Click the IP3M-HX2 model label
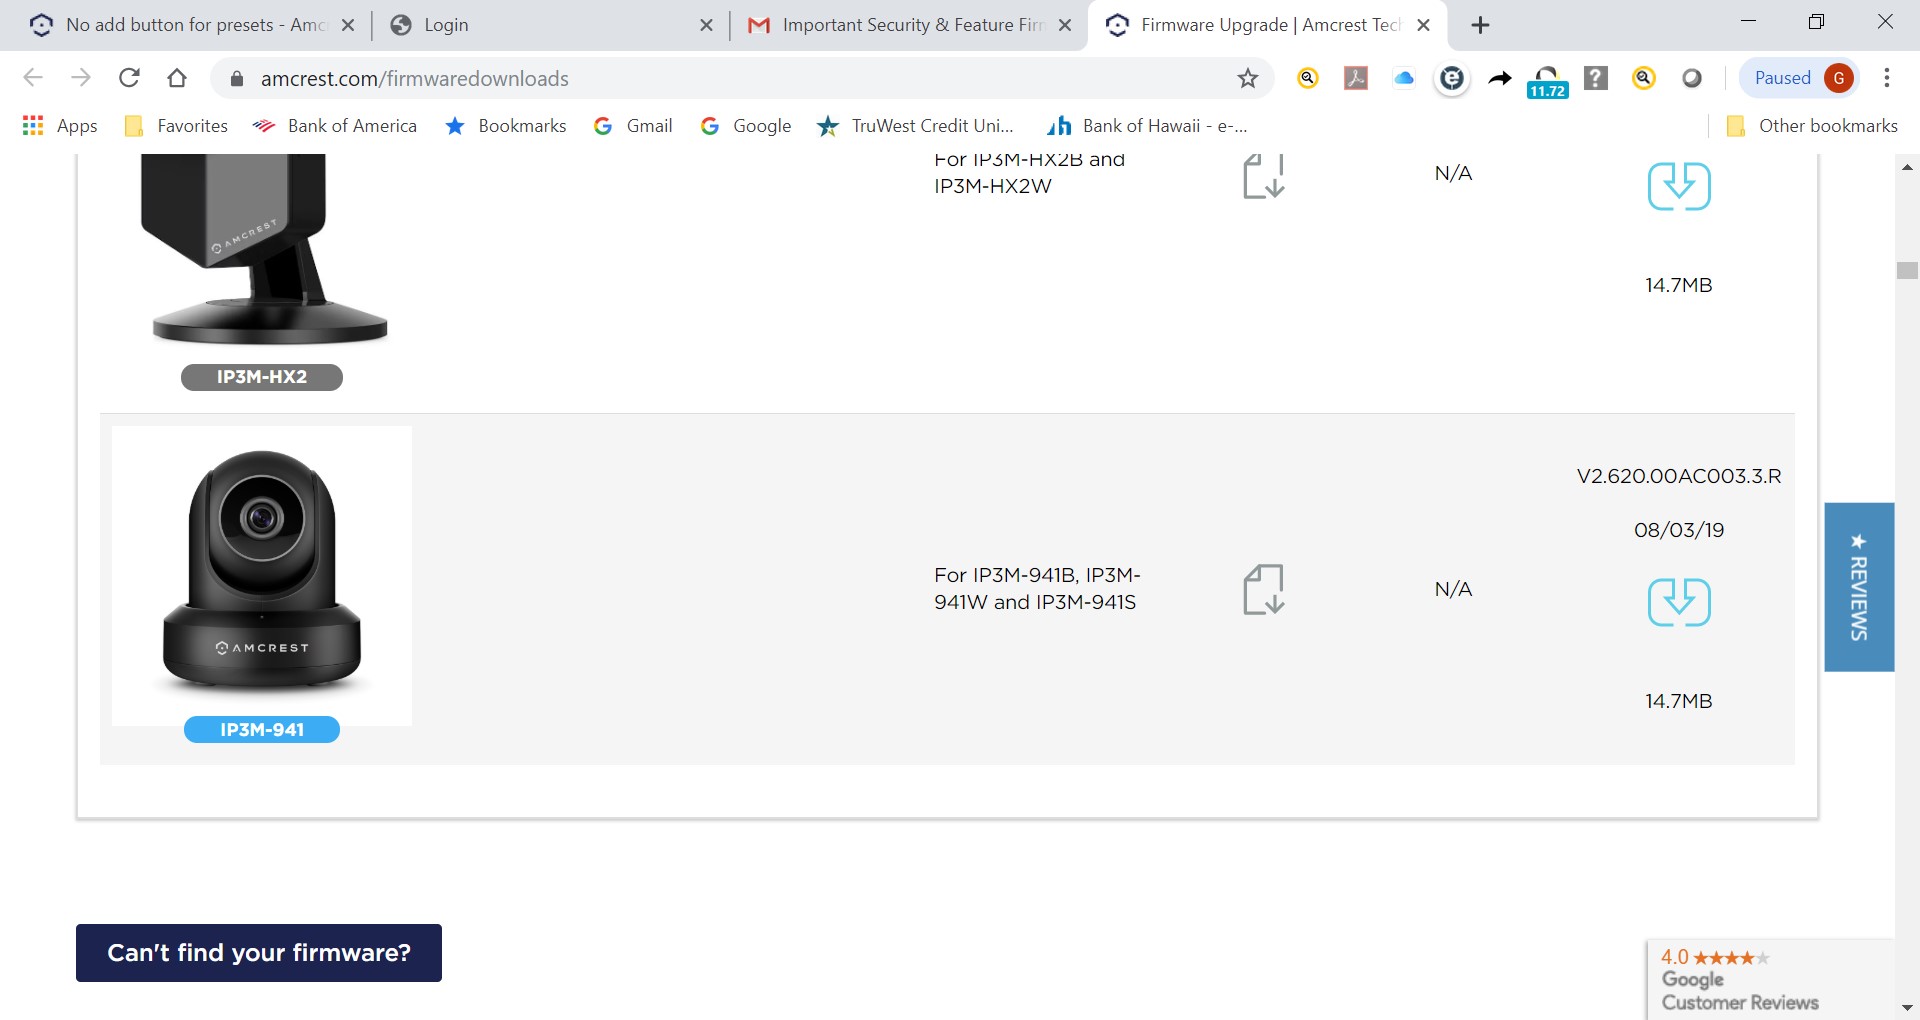 [262, 377]
